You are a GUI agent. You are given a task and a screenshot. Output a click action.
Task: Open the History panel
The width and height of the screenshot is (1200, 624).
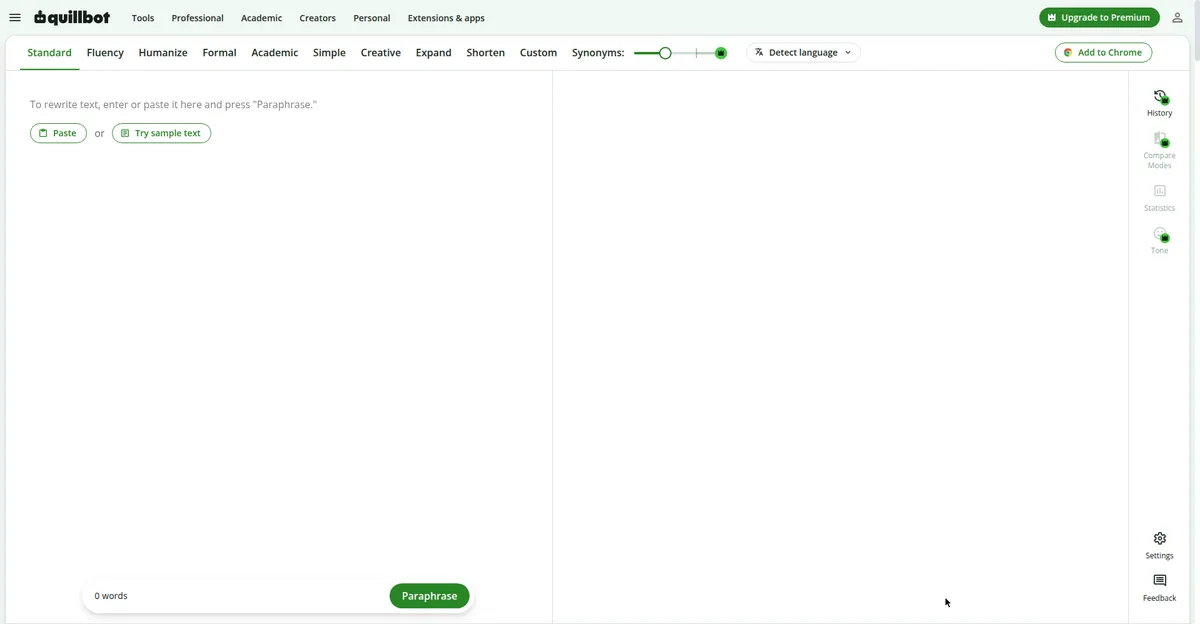pyautogui.click(x=1160, y=103)
